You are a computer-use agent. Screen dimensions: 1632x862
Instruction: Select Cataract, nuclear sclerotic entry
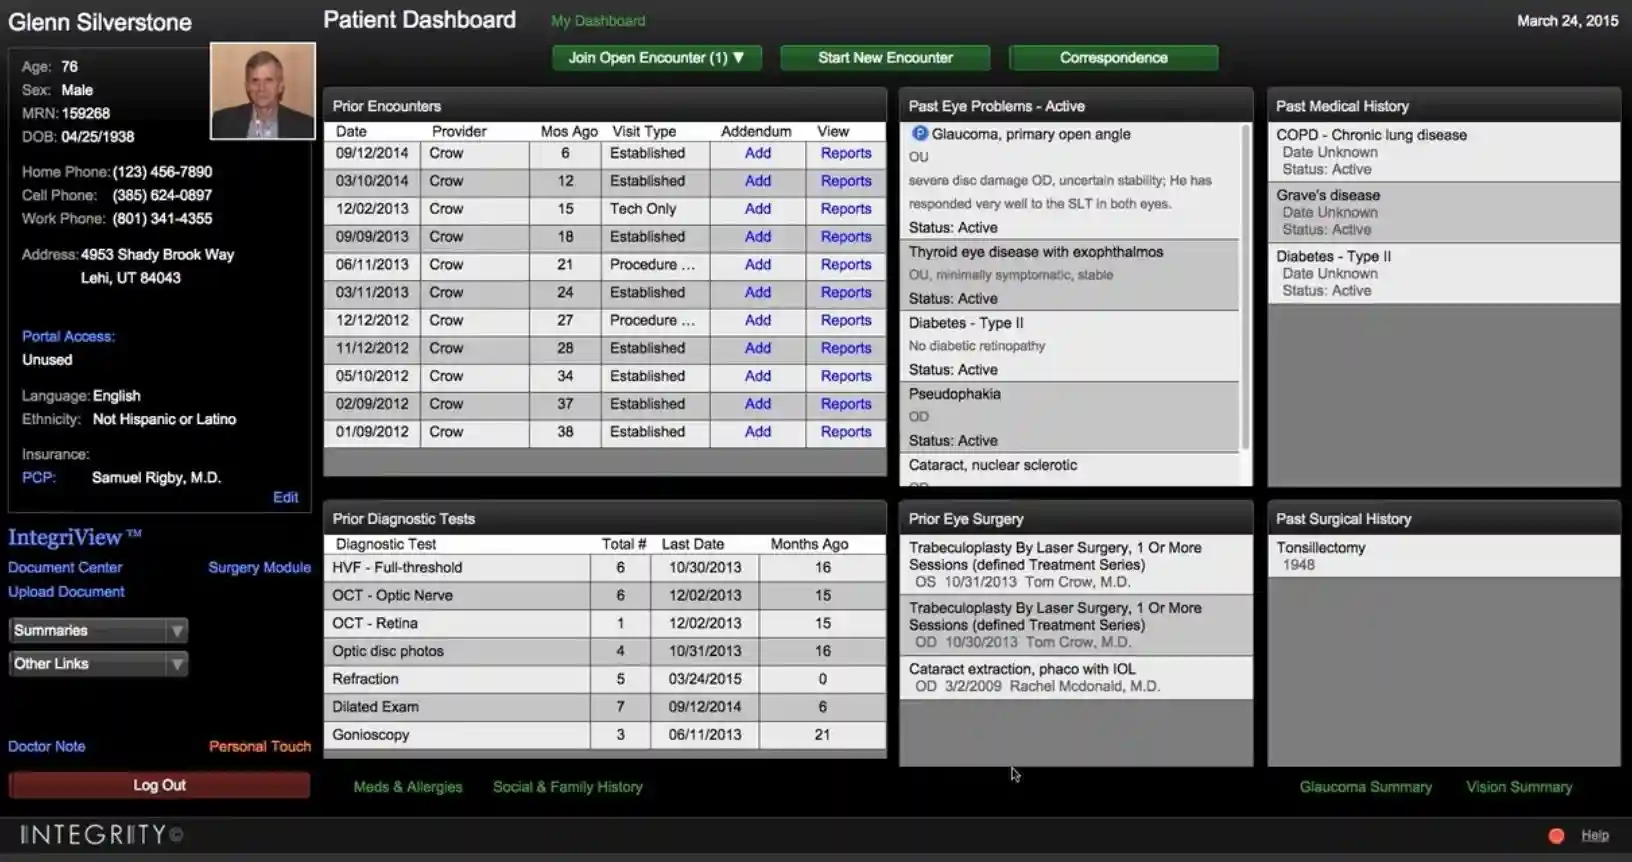click(1070, 470)
